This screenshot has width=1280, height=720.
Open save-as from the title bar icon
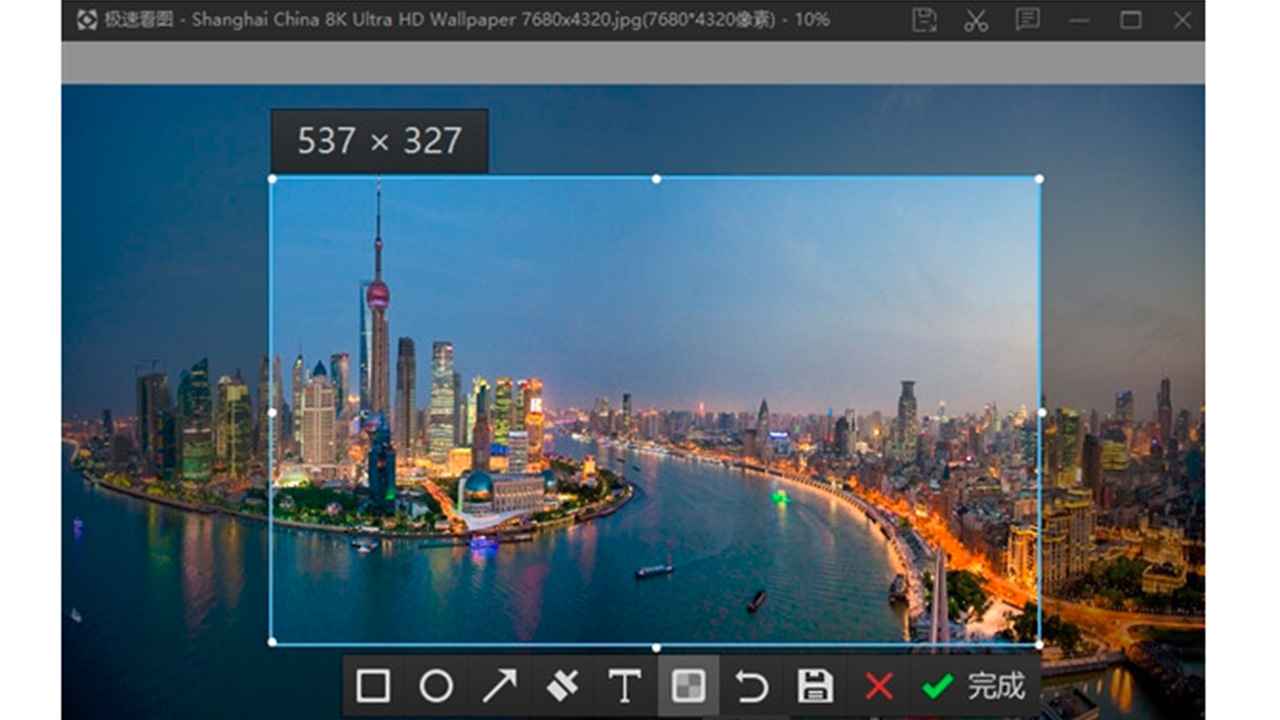[x=925, y=20]
